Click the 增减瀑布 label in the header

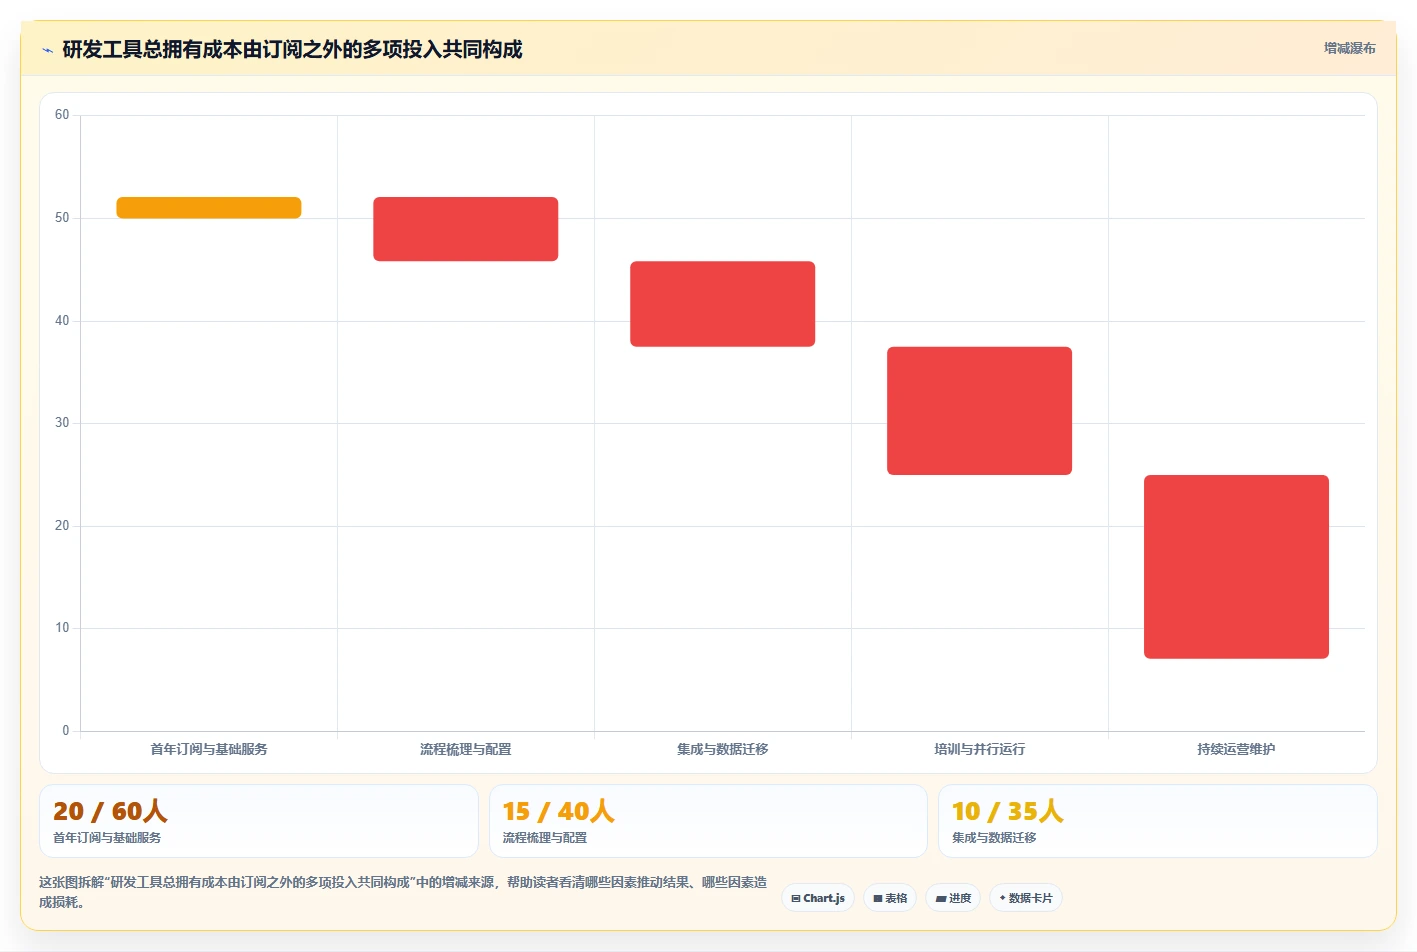pyautogui.click(x=1349, y=48)
